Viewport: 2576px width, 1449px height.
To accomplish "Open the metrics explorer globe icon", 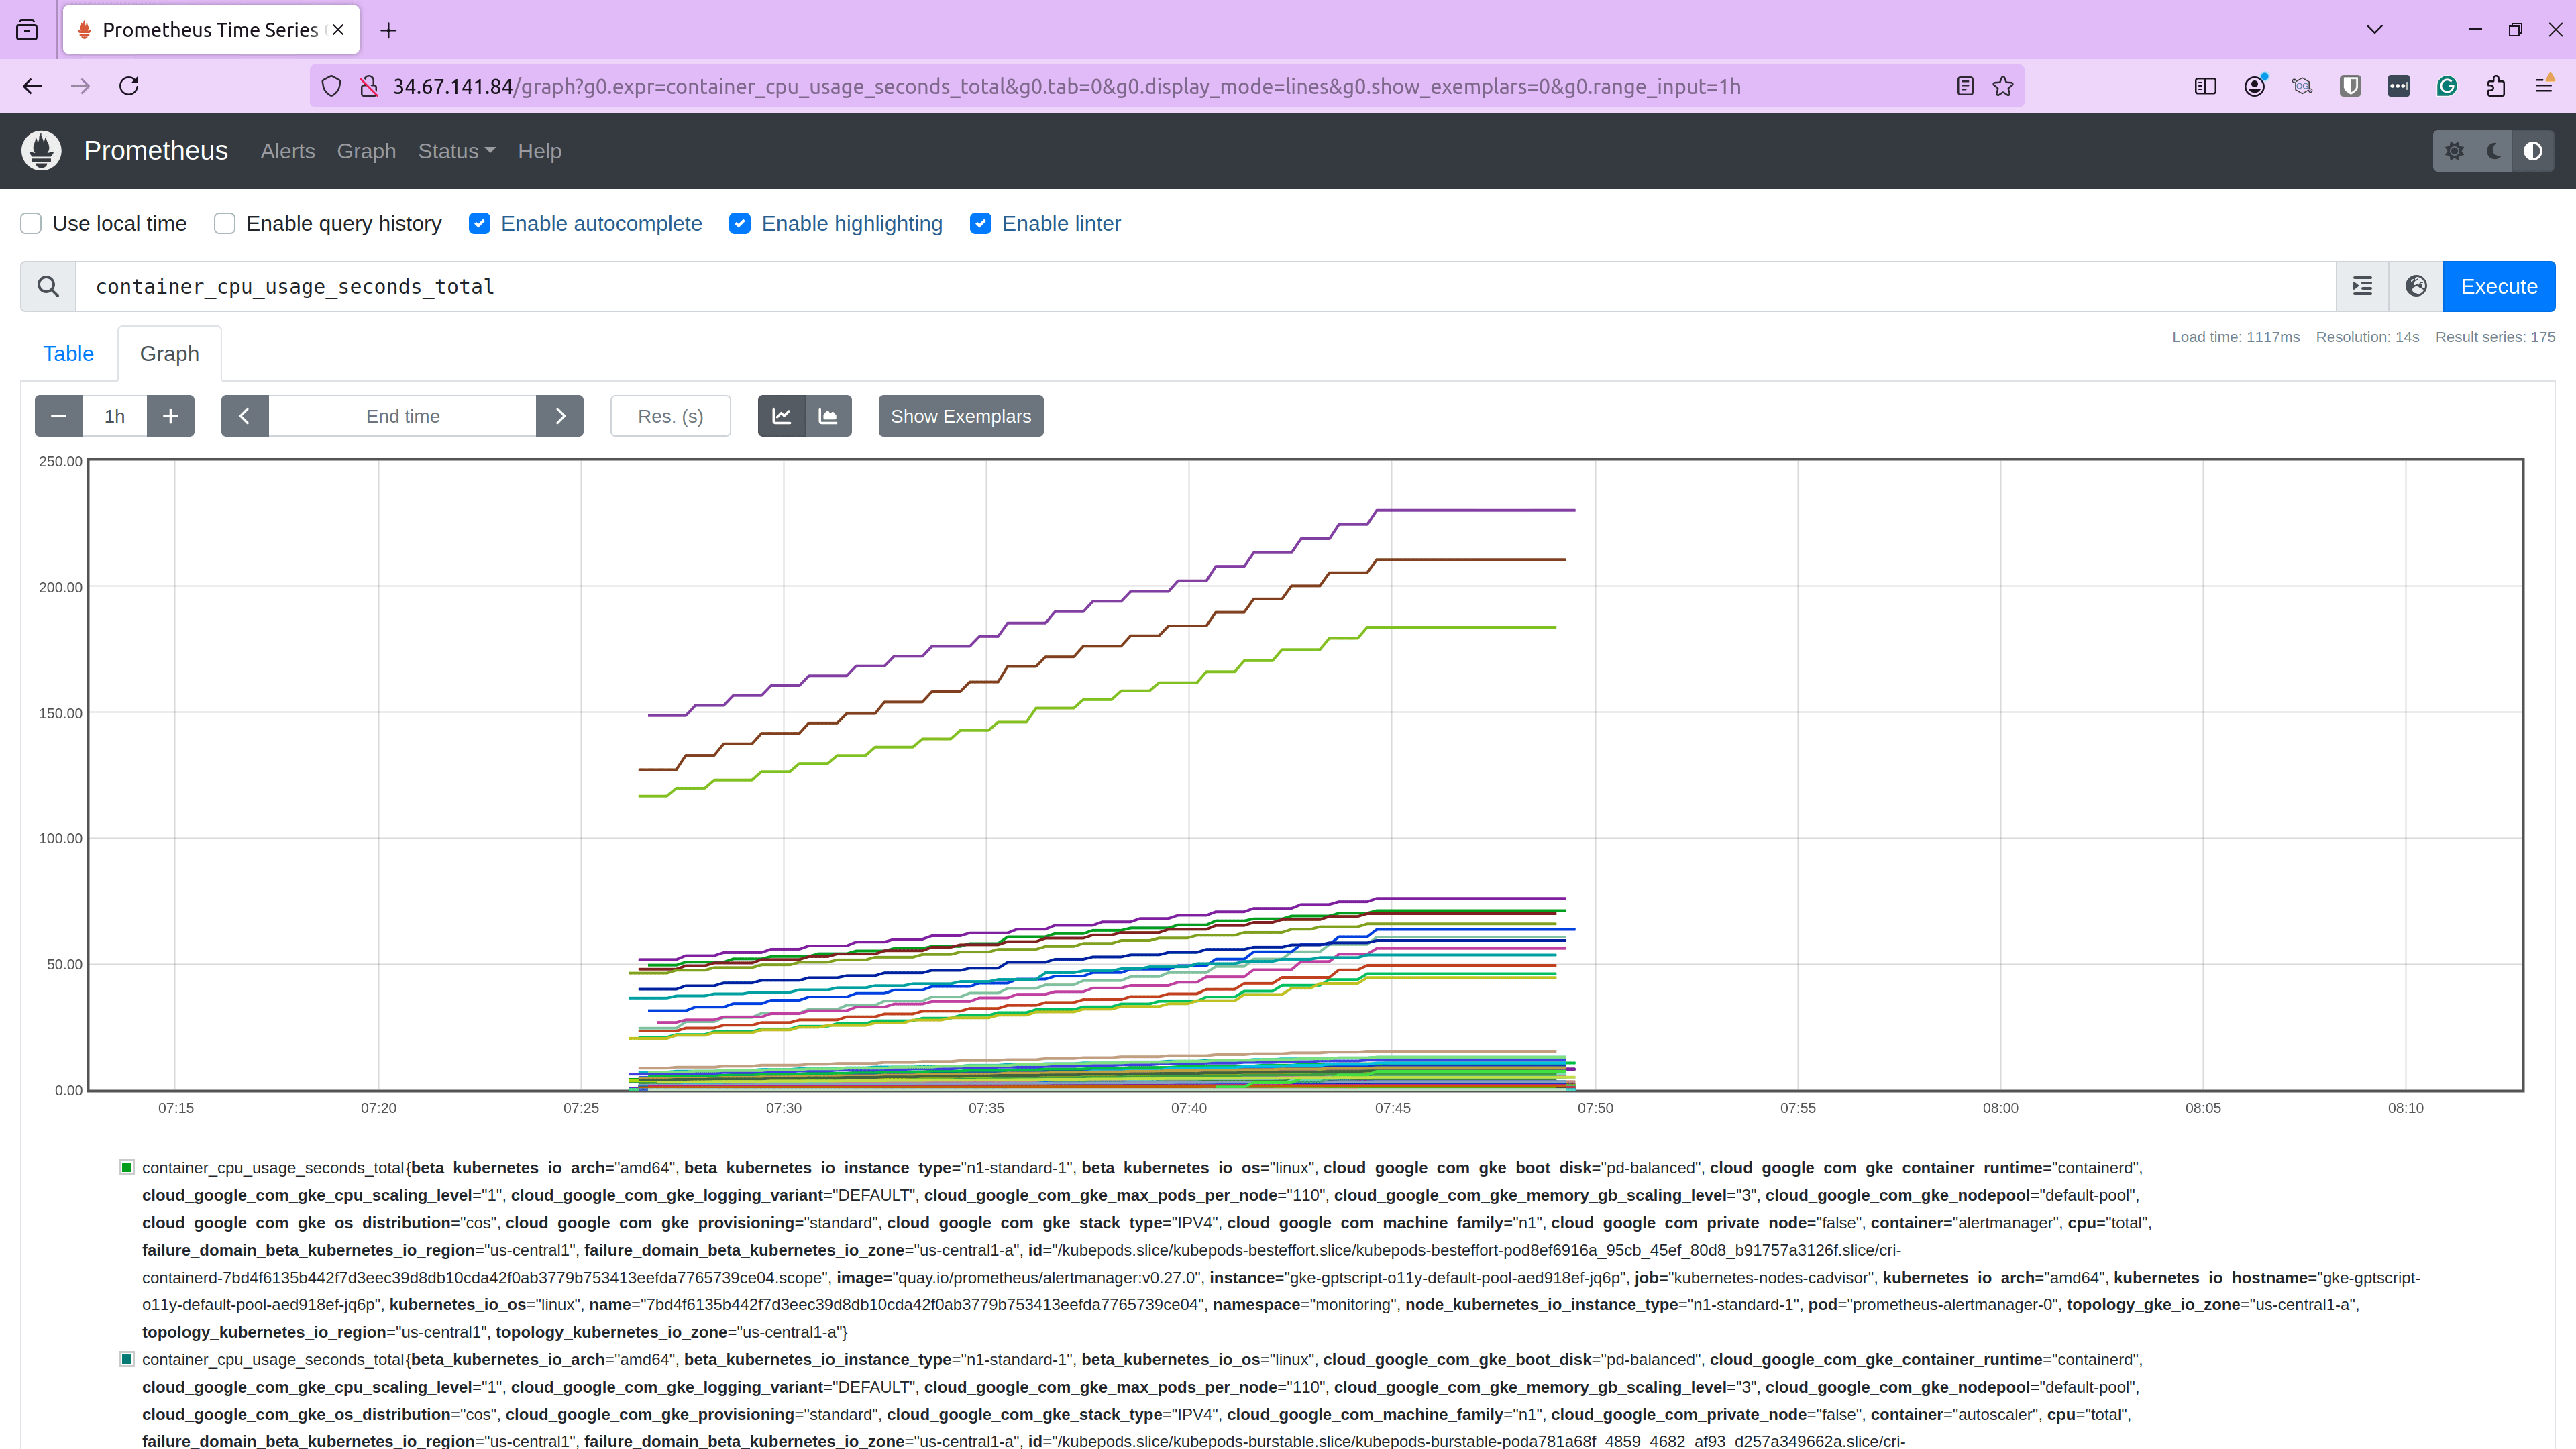I will pyautogui.click(x=2416, y=287).
